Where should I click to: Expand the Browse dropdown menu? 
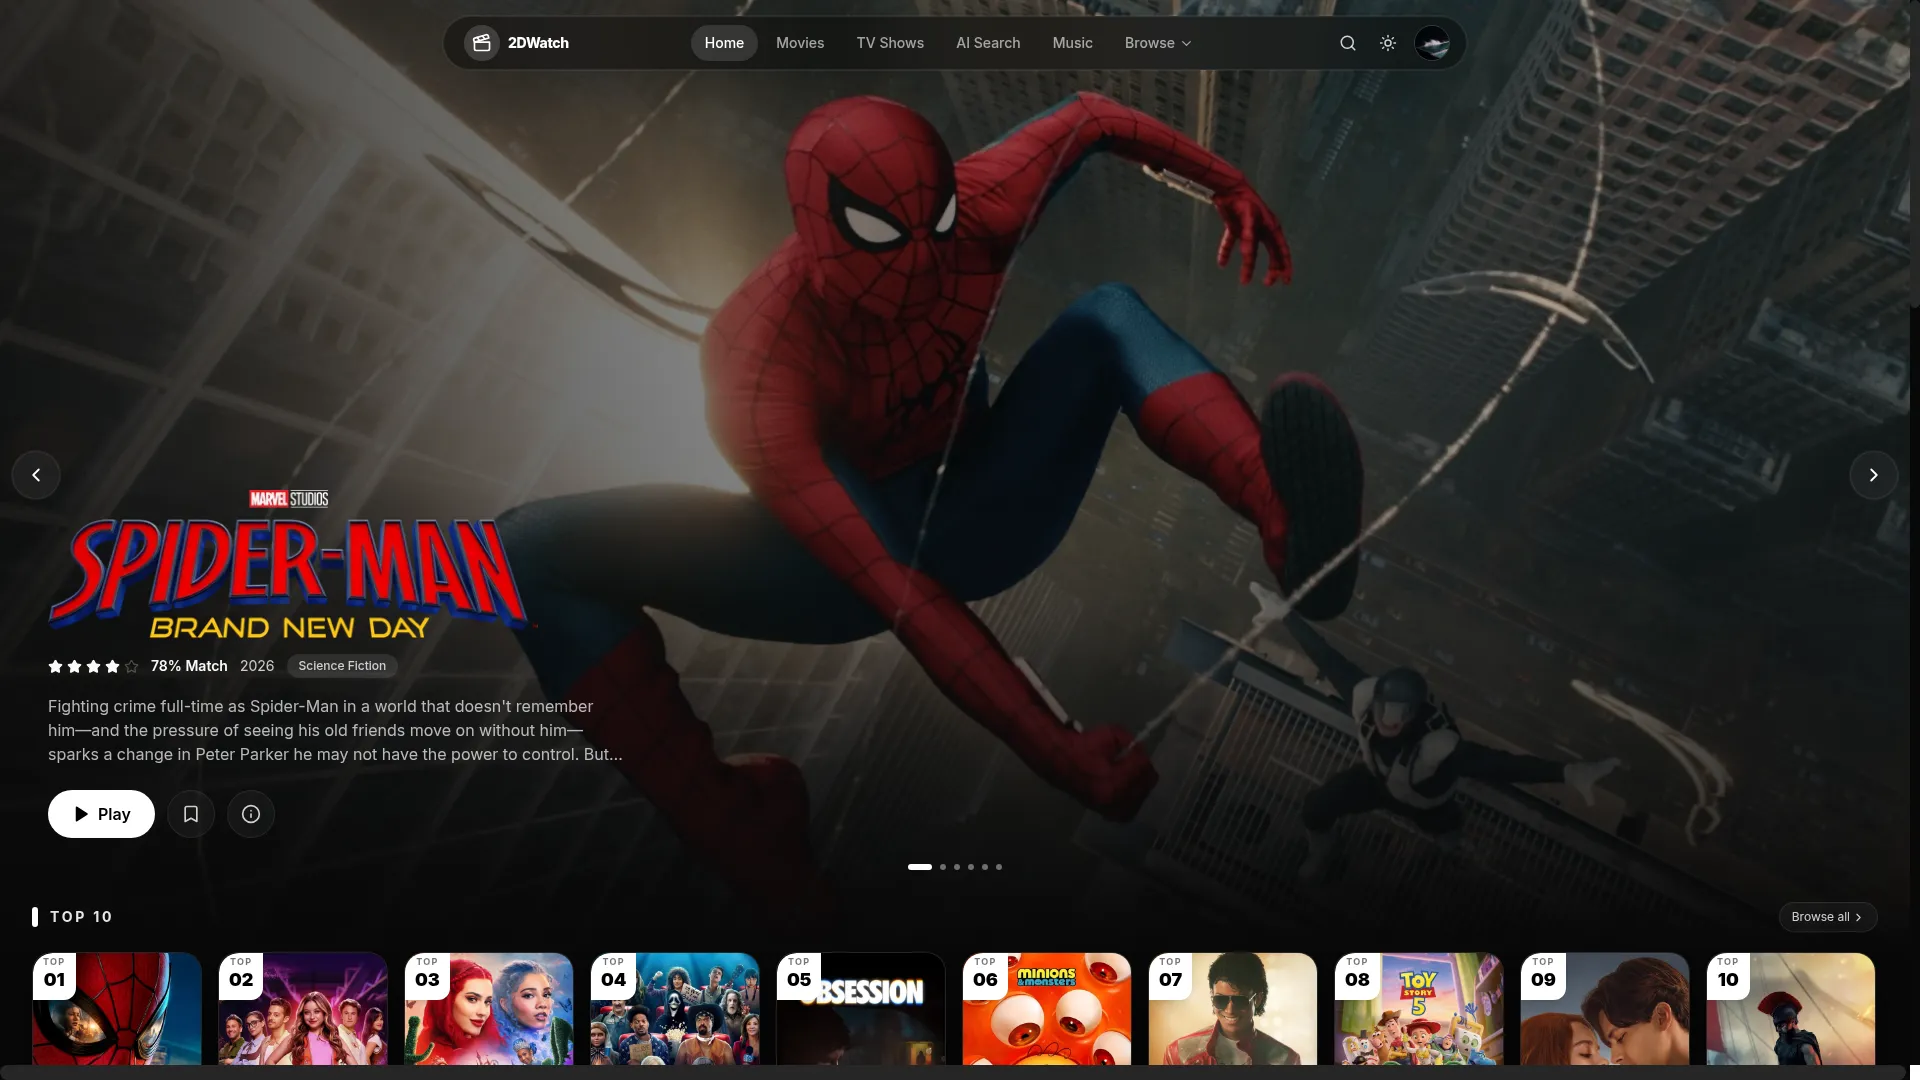coord(1158,43)
